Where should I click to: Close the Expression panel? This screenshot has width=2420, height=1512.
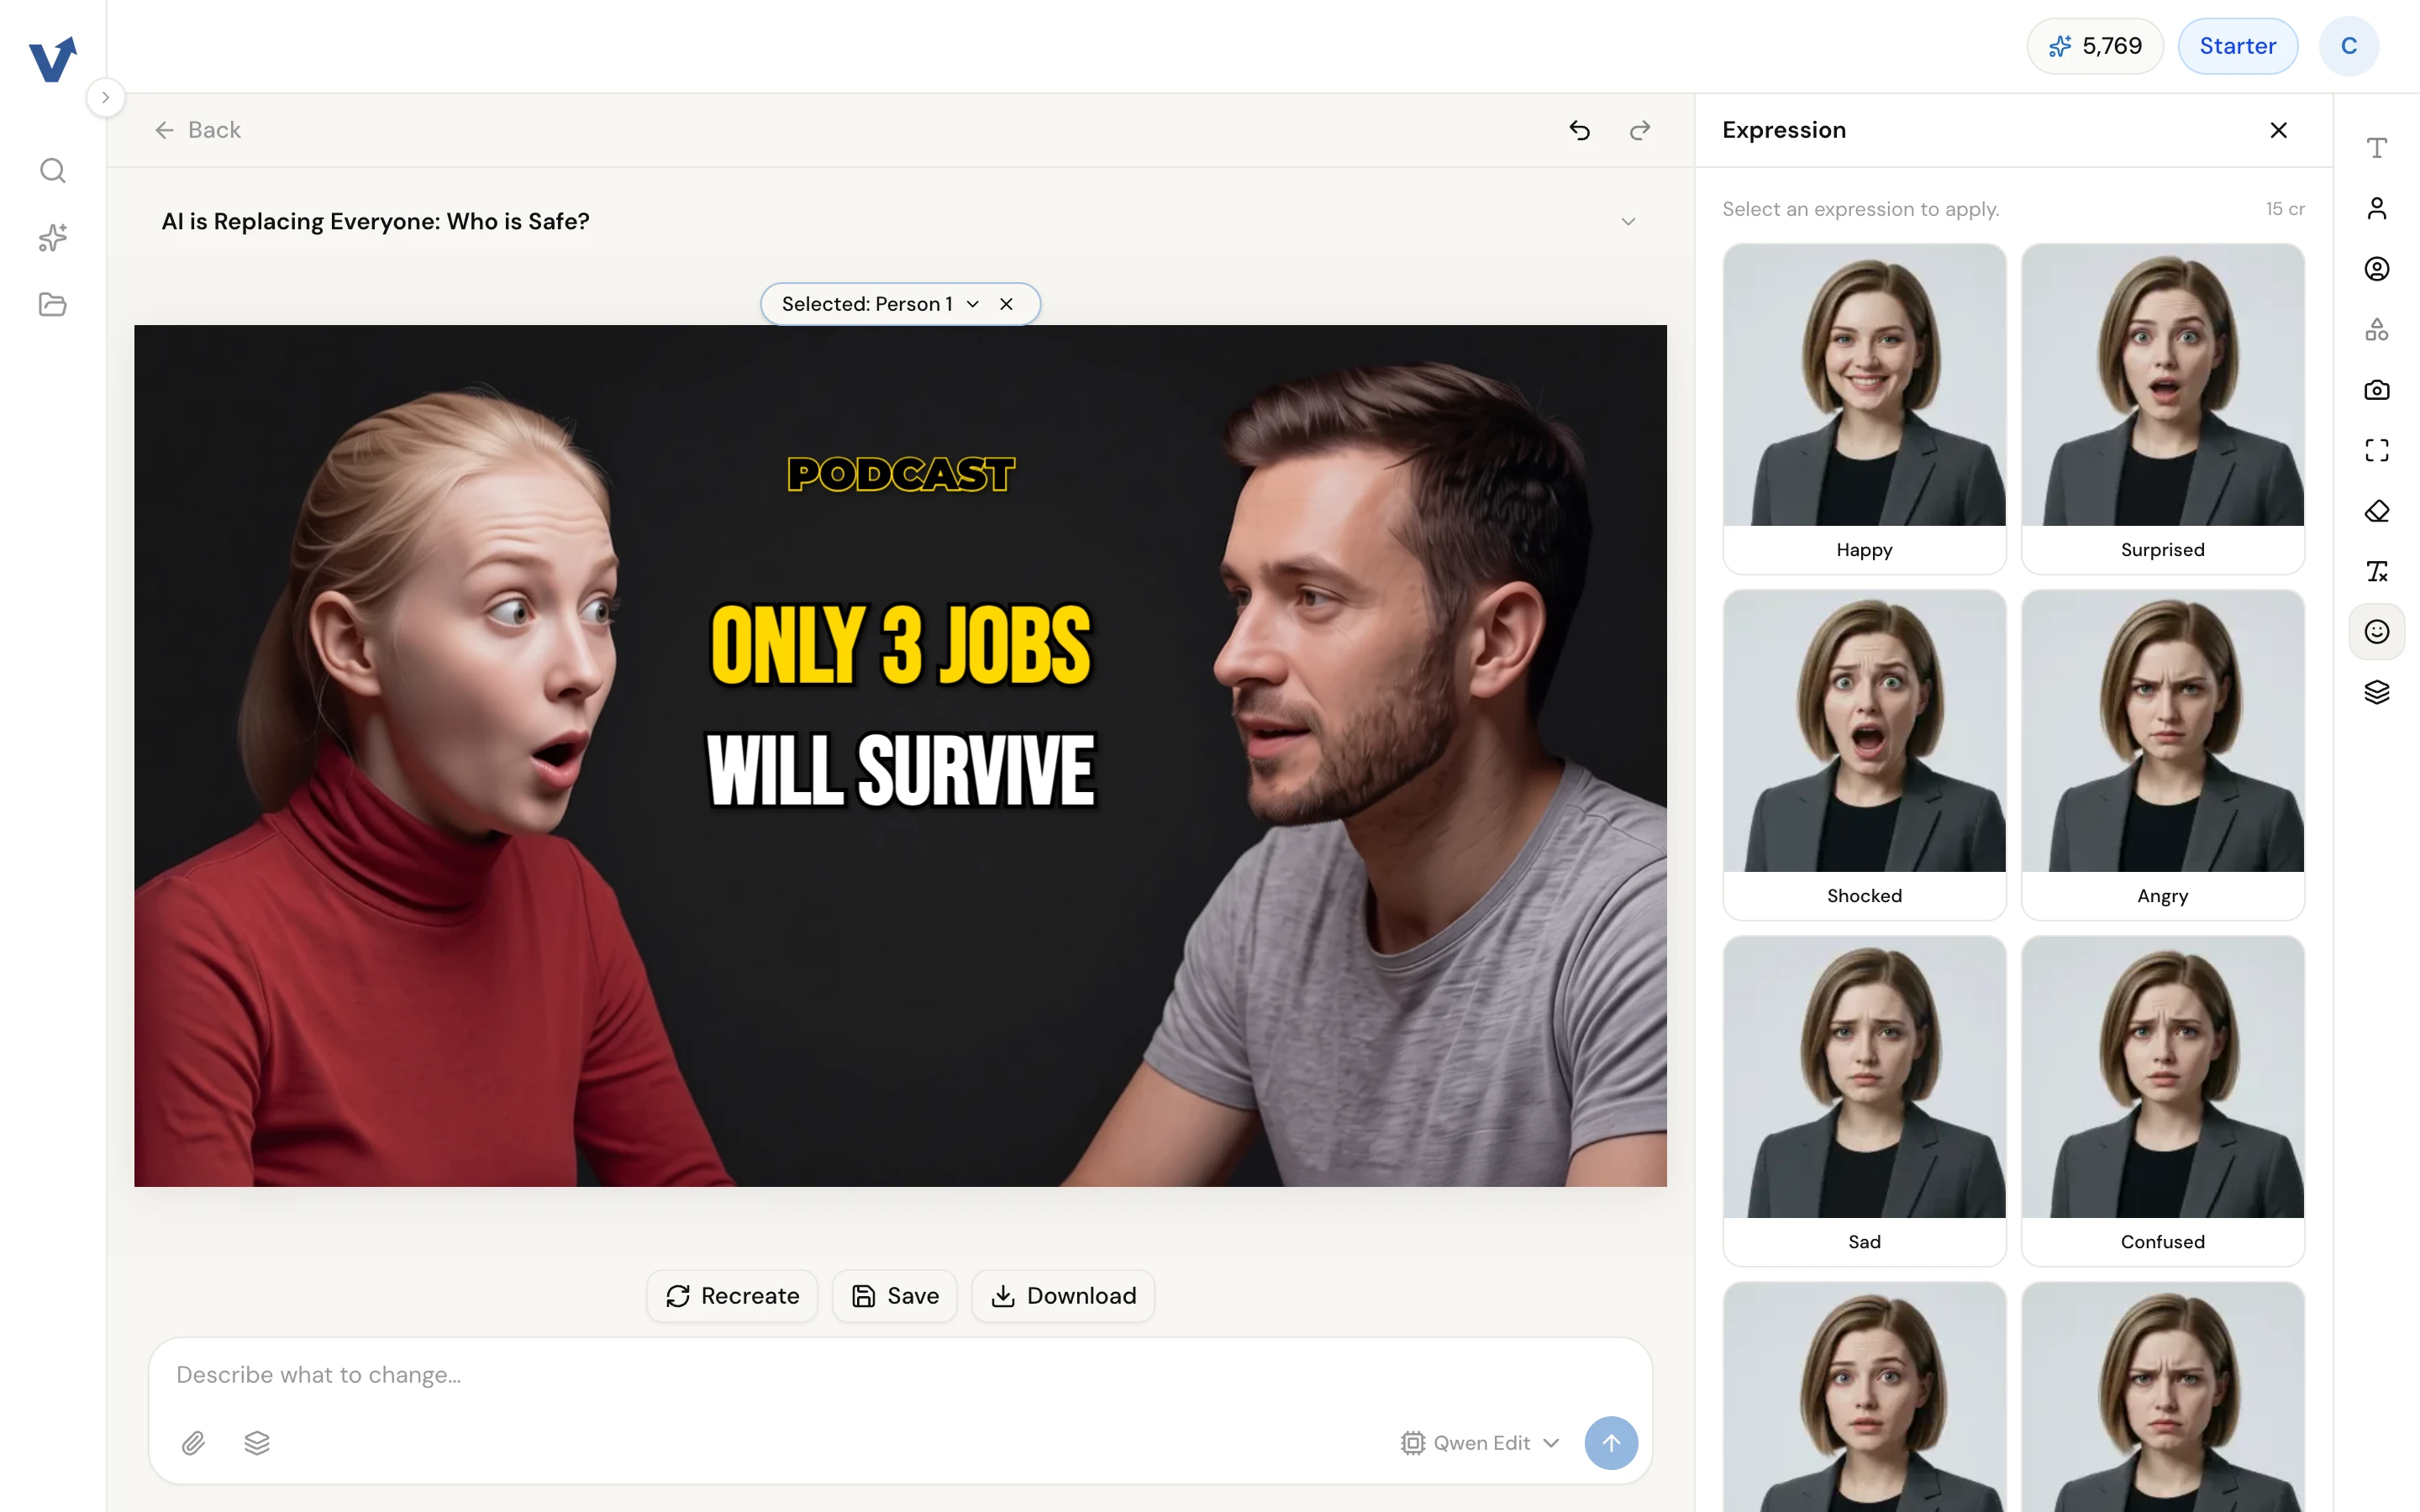click(x=2279, y=130)
